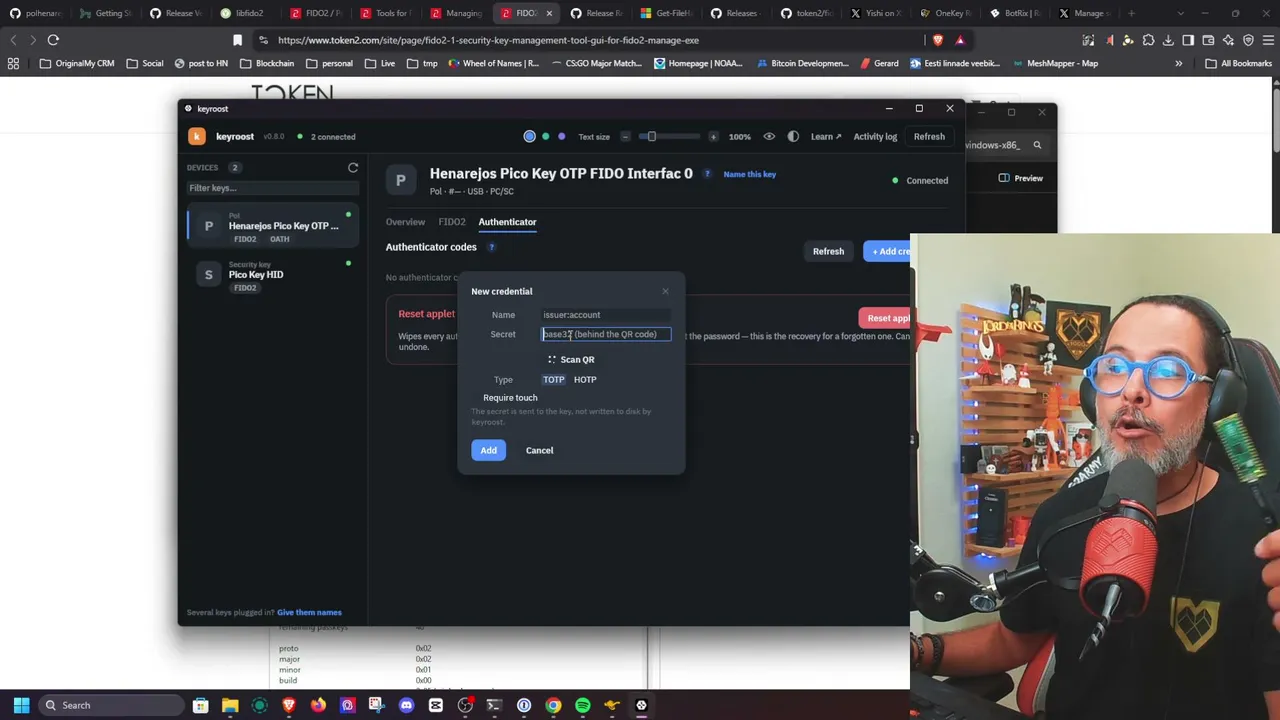
Task: Expand the bookmarks overflow chevron
Action: [x=1178, y=63]
